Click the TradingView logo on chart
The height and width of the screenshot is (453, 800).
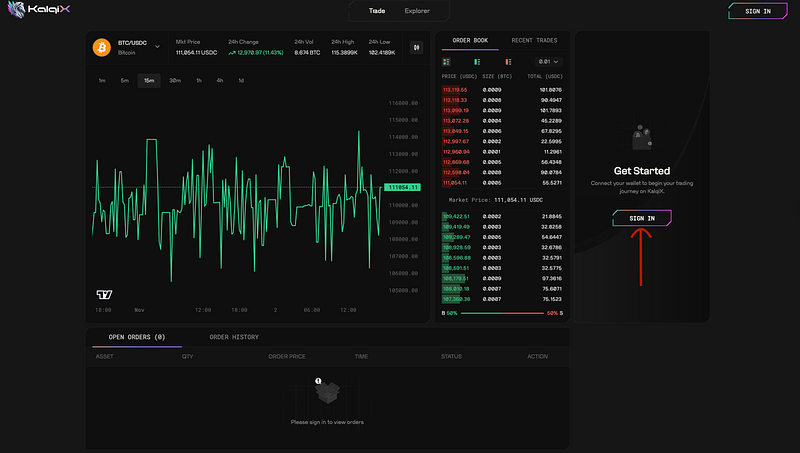pos(104,294)
